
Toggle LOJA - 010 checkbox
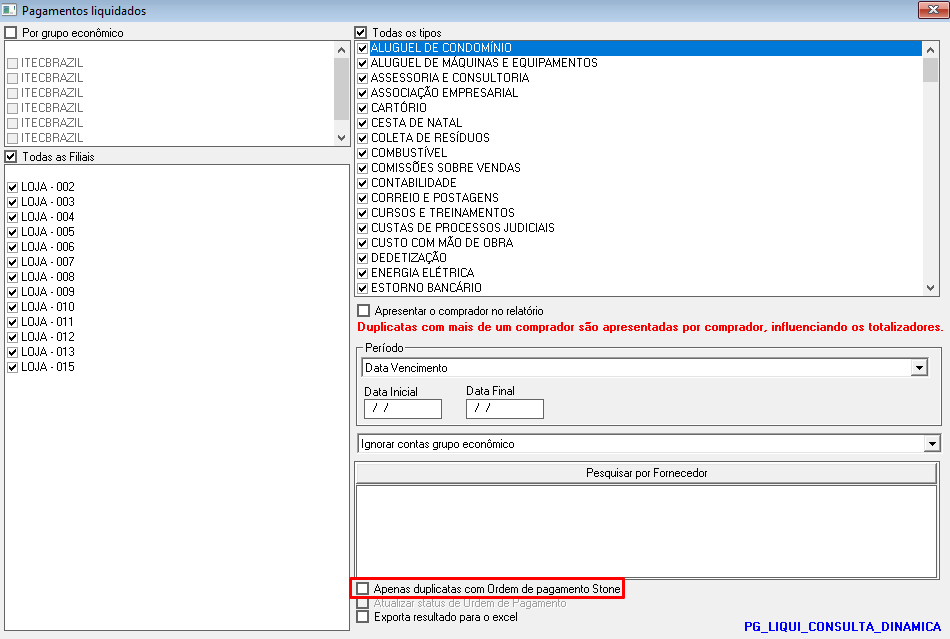click(13, 307)
